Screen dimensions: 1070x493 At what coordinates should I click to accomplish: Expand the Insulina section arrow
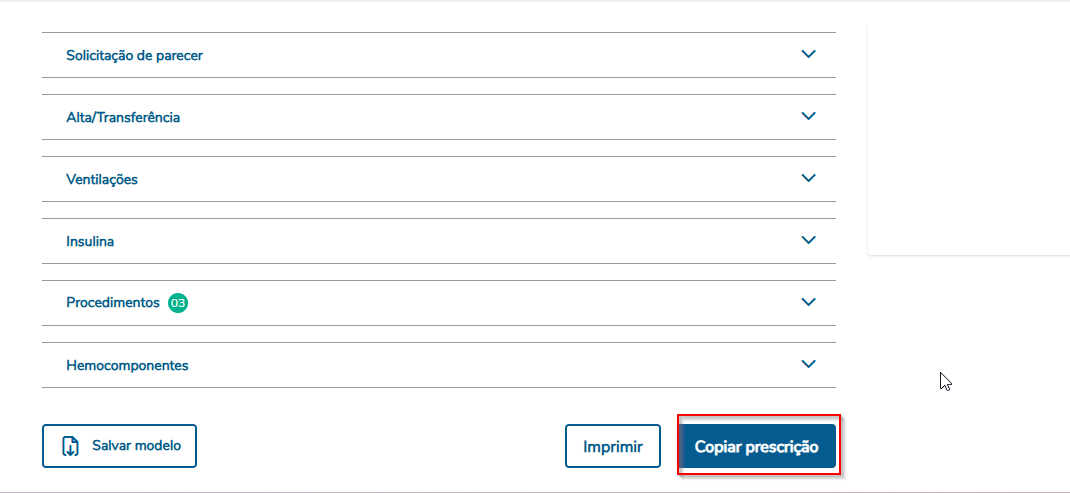pyautogui.click(x=809, y=241)
